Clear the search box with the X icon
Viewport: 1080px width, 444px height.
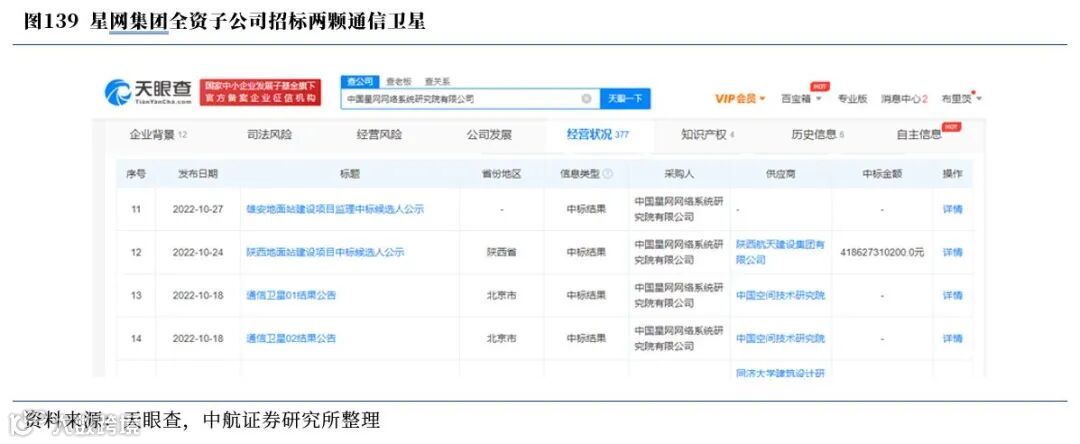[x=586, y=99]
